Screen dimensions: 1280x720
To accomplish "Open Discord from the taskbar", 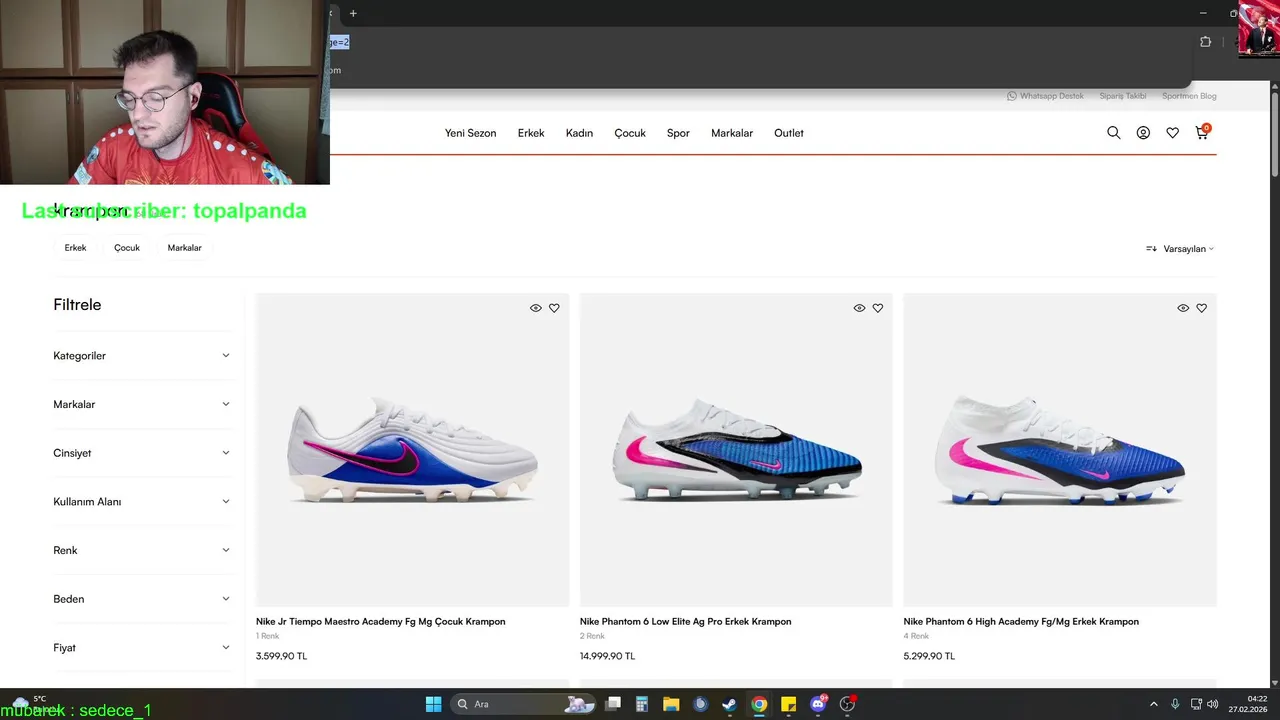I will [x=818, y=704].
